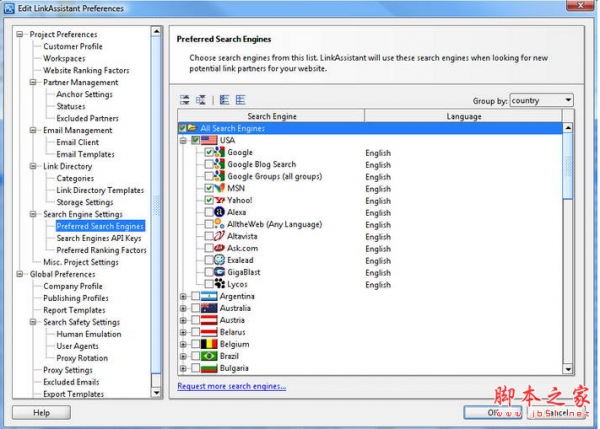Viewport: 600px width, 429px height.
Task: Enable the Alexa checkbox
Action: pyautogui.click(x=209, y=212)
